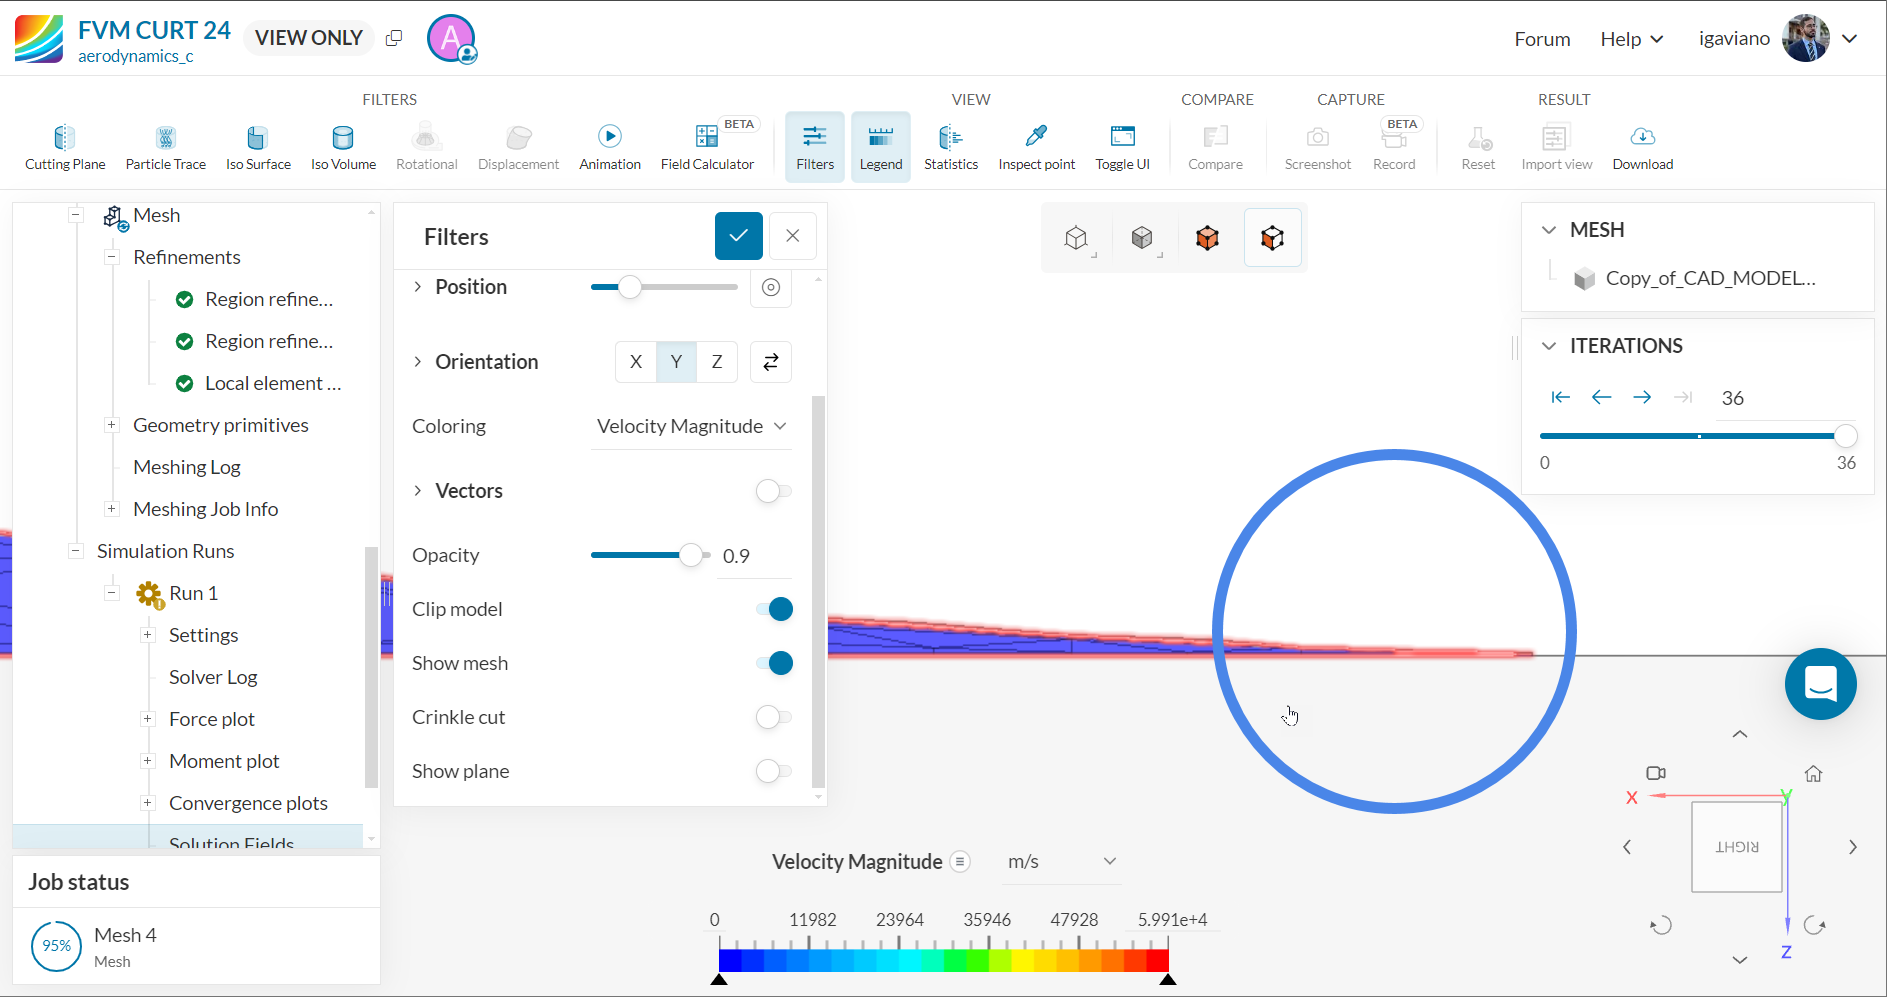The height and width of the screenshot is (997, 1887).
Task: Expand Geometry primitives tree node
Action: pyautogui.click(x=112, y=425)
